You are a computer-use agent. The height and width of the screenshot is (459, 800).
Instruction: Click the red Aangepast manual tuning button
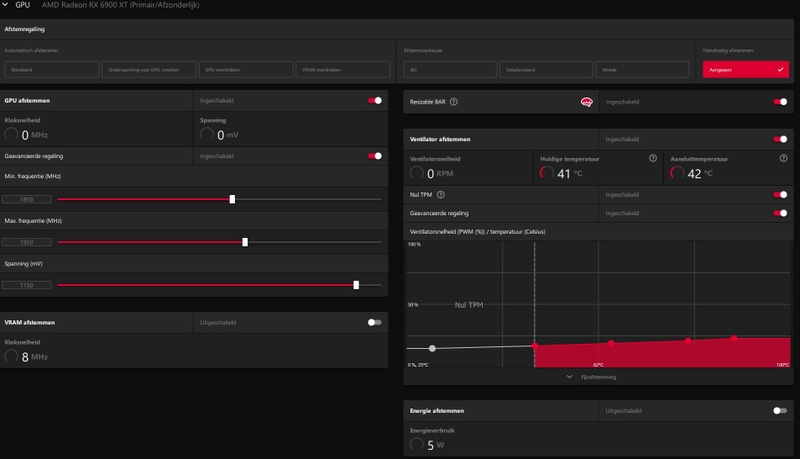click(x=745, y=69)
